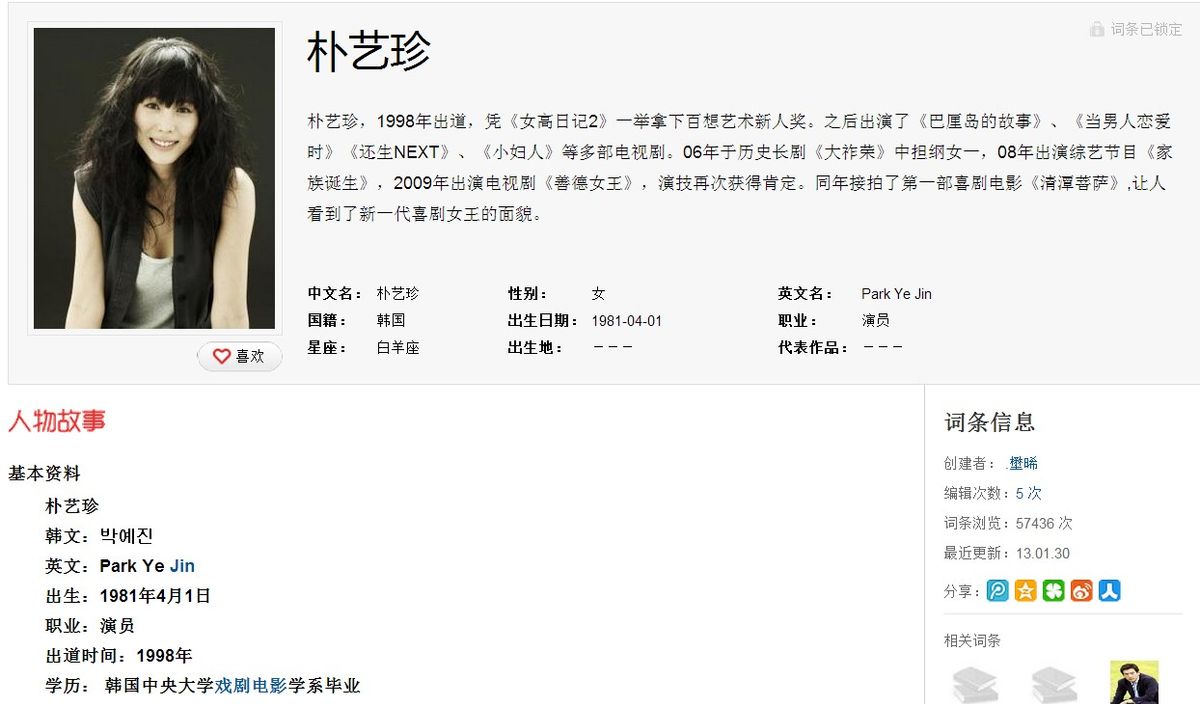1200x704 pixels.
Task: Open the 电影 link in 学历 line
Action: (x=269, y=686)
